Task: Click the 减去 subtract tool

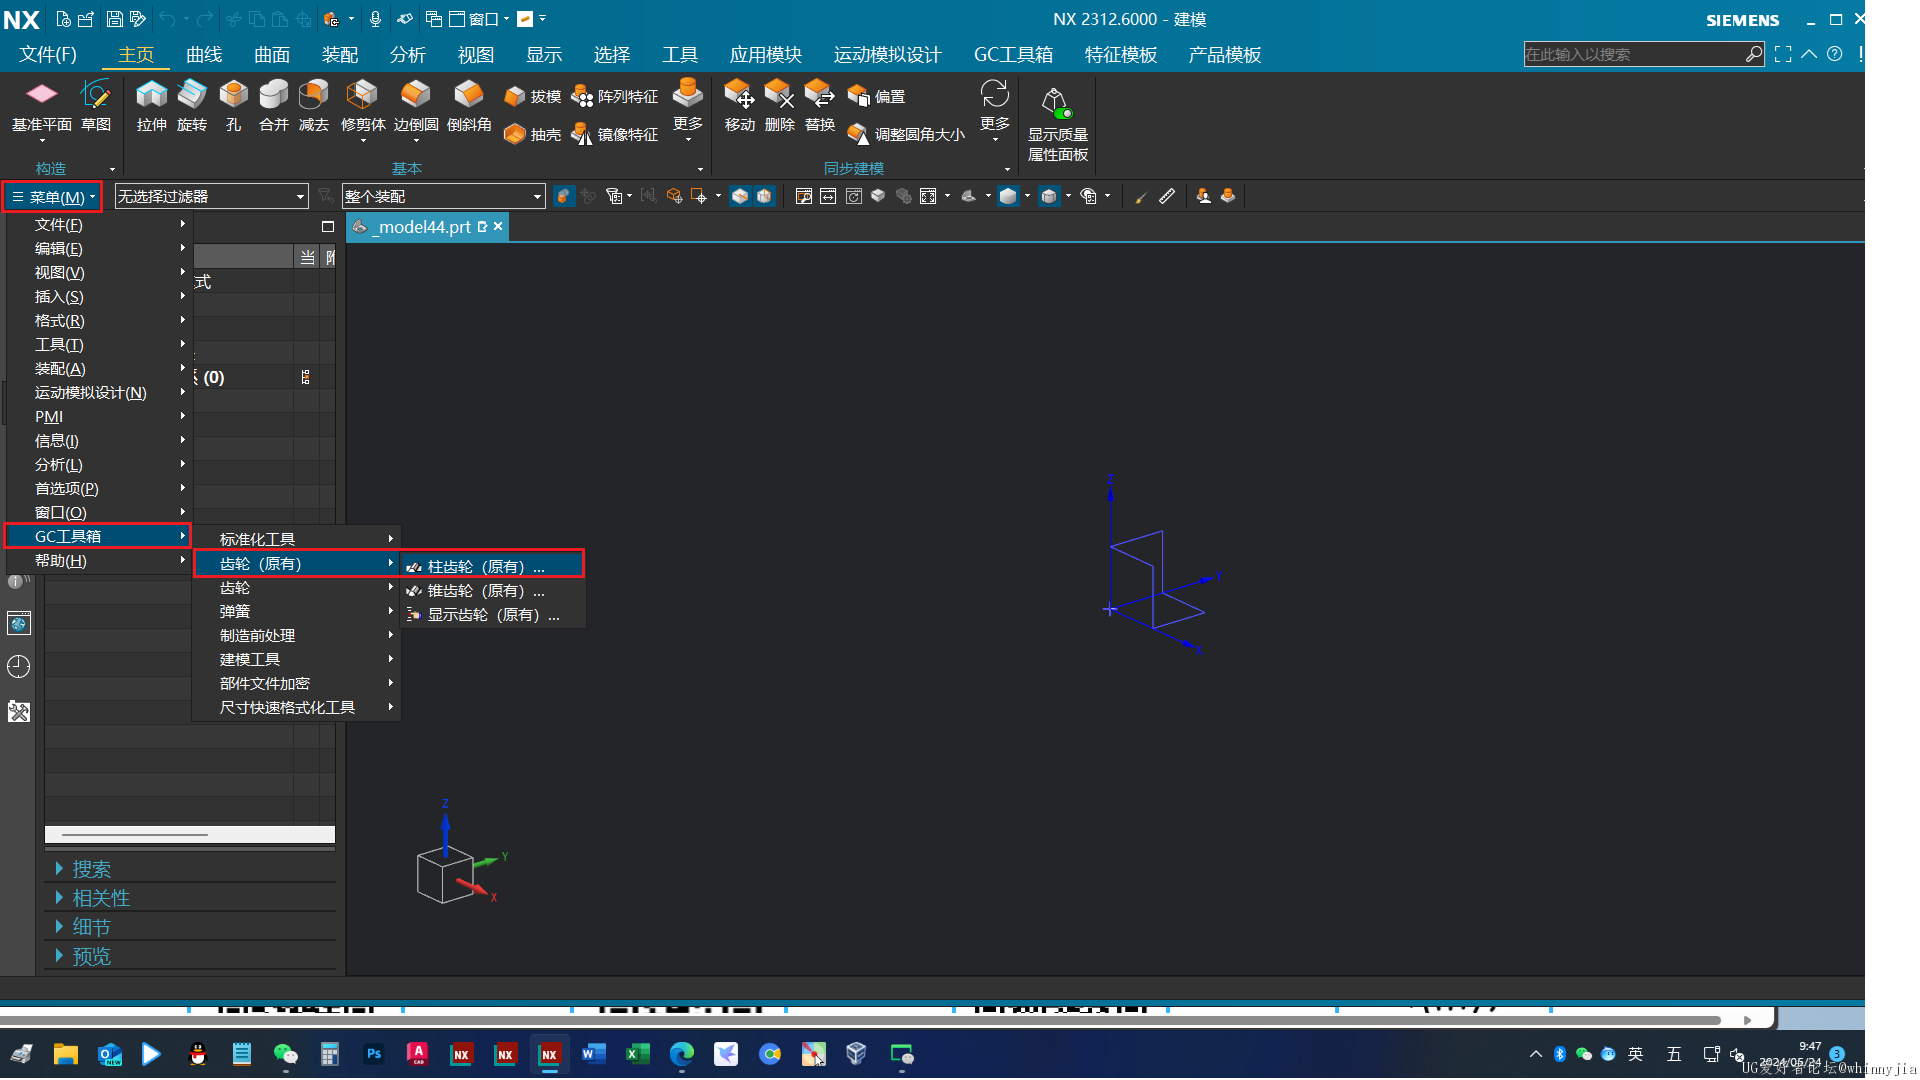Action: click(x=313, y=105)
